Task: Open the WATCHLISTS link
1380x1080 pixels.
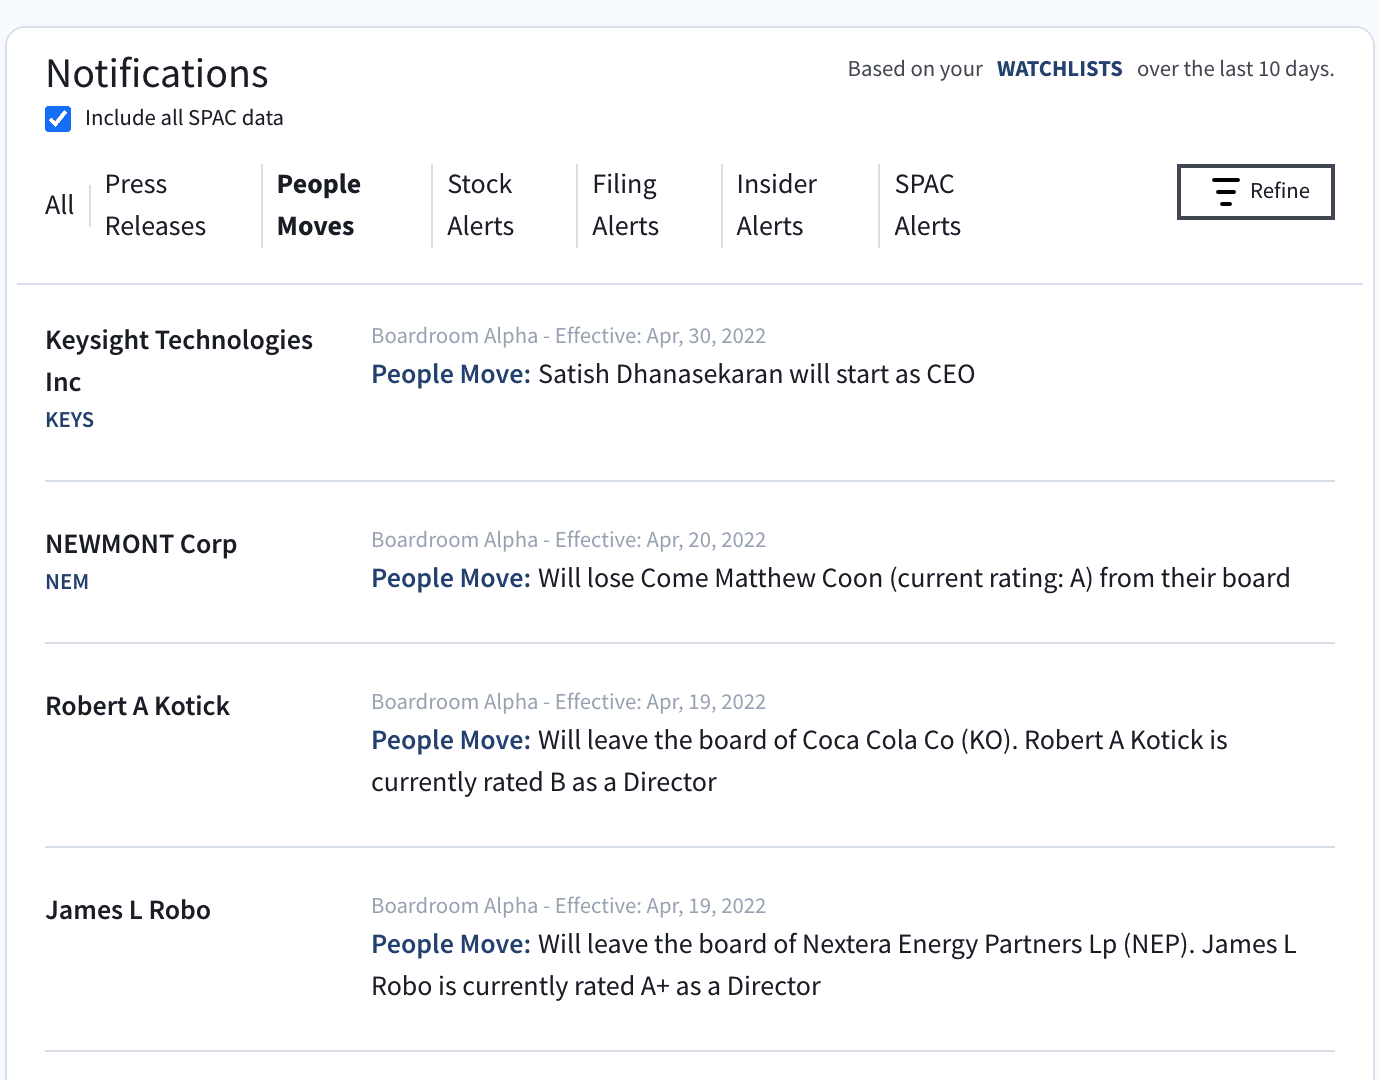Action: pos(1059,69)
